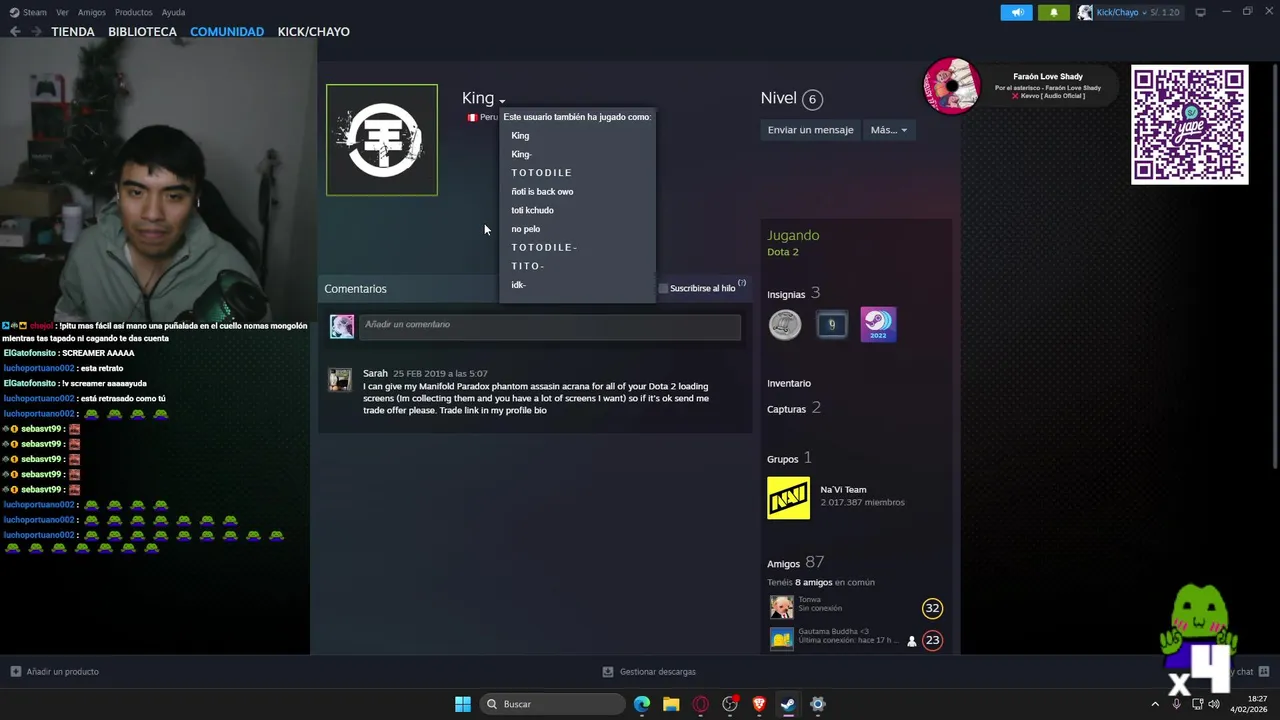Expand the Más... dropdown
This screenshot has height=720, width=1280.
tap(888, 130)
